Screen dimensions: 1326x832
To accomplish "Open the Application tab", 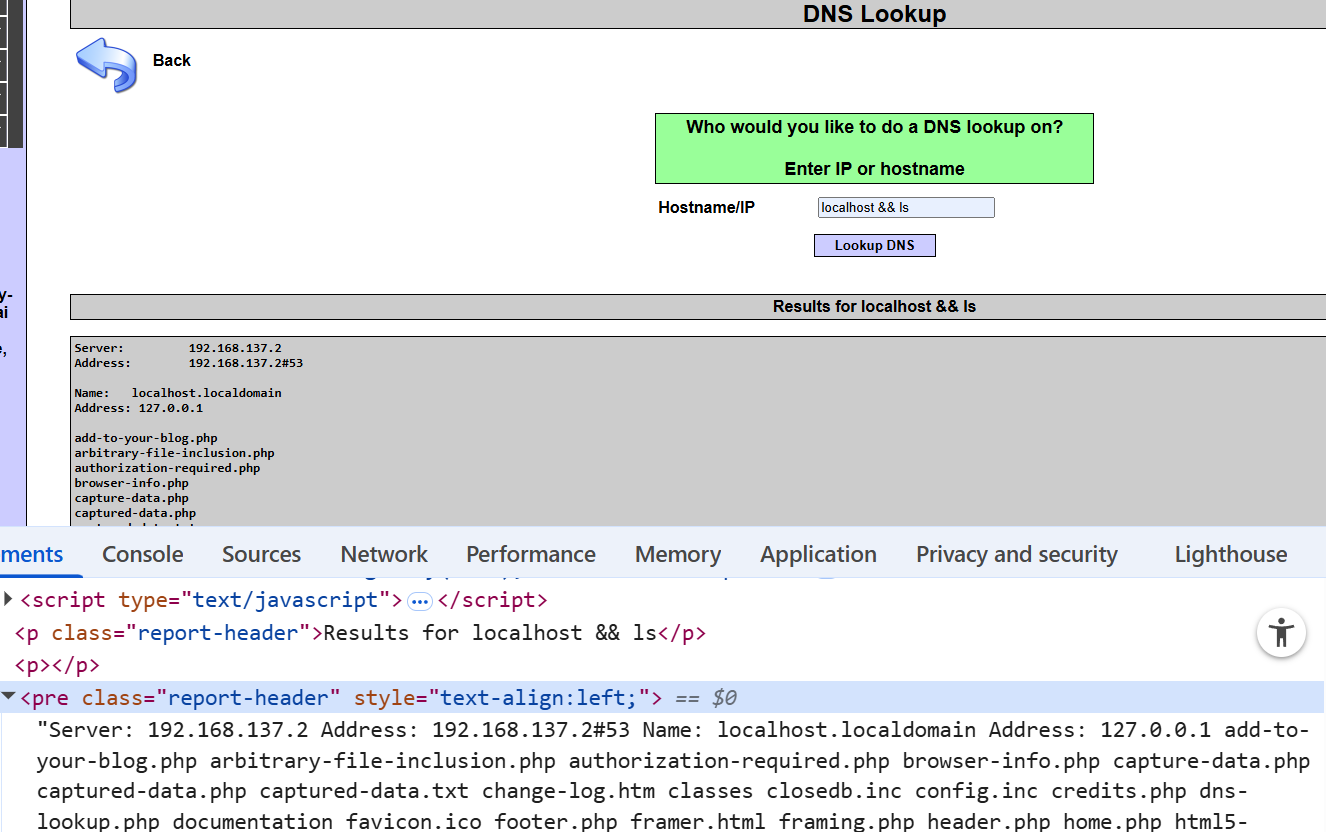I will pyautogui.click(x=818, y=554).
